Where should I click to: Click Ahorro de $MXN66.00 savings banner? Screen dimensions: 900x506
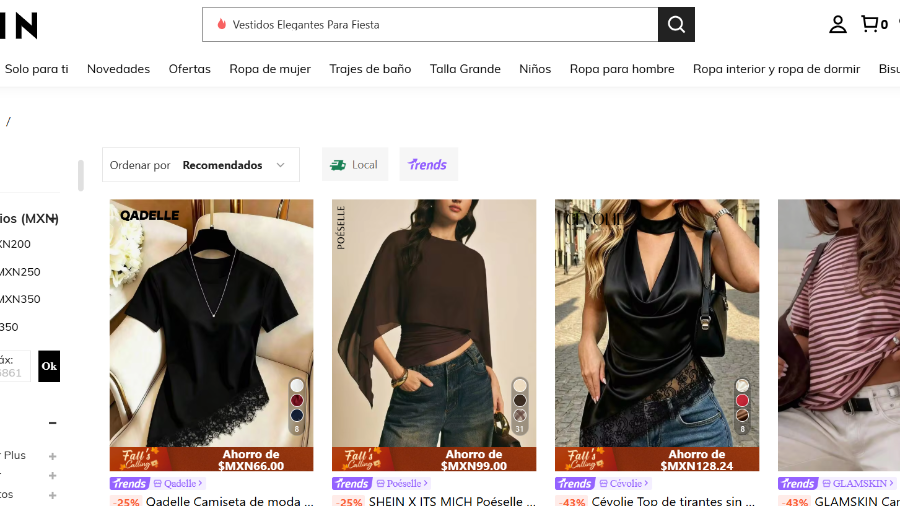tap(211, 460)
